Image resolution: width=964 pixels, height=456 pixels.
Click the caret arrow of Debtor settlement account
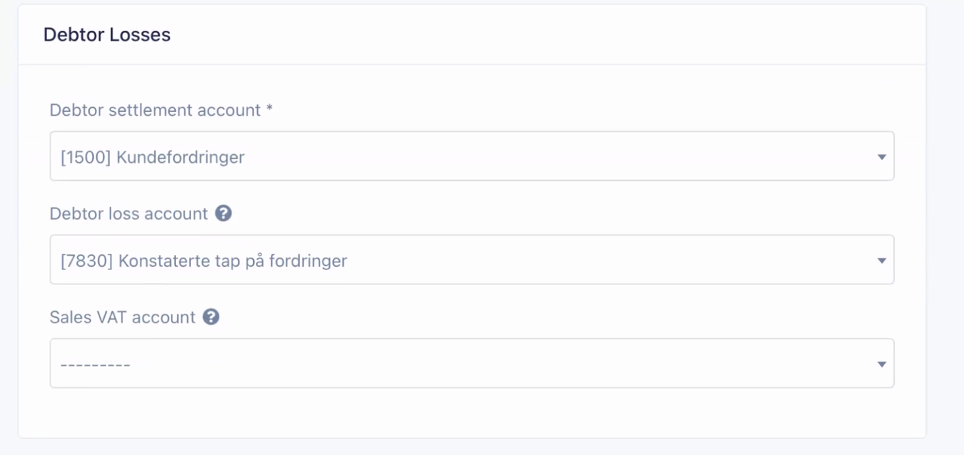881,157
